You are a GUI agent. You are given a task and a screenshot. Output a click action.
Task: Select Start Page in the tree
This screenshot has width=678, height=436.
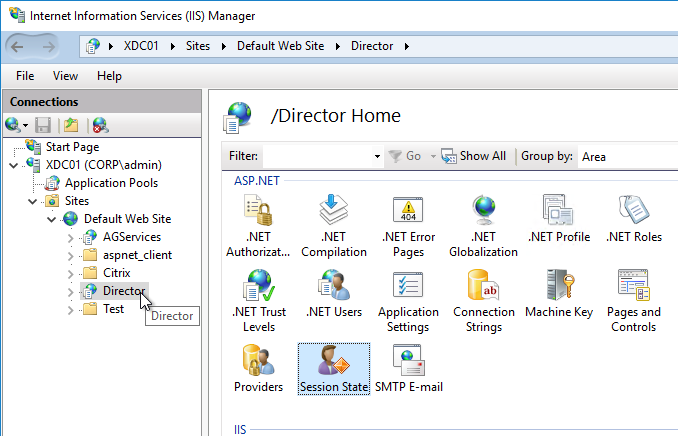(72, 147)
